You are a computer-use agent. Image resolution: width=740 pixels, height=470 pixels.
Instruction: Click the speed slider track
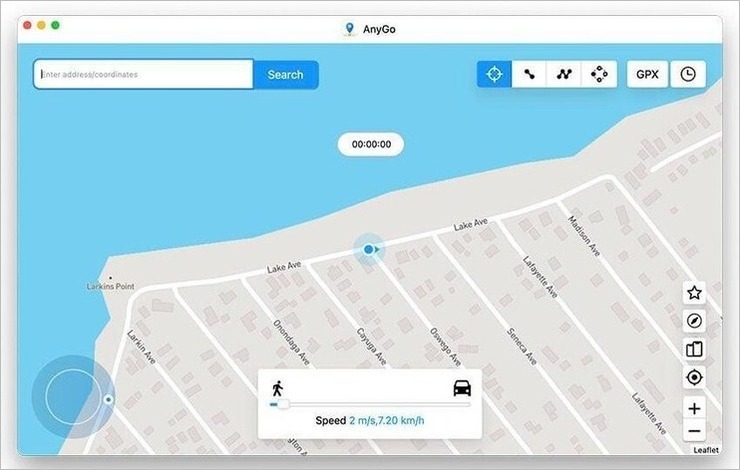(370, 404)
